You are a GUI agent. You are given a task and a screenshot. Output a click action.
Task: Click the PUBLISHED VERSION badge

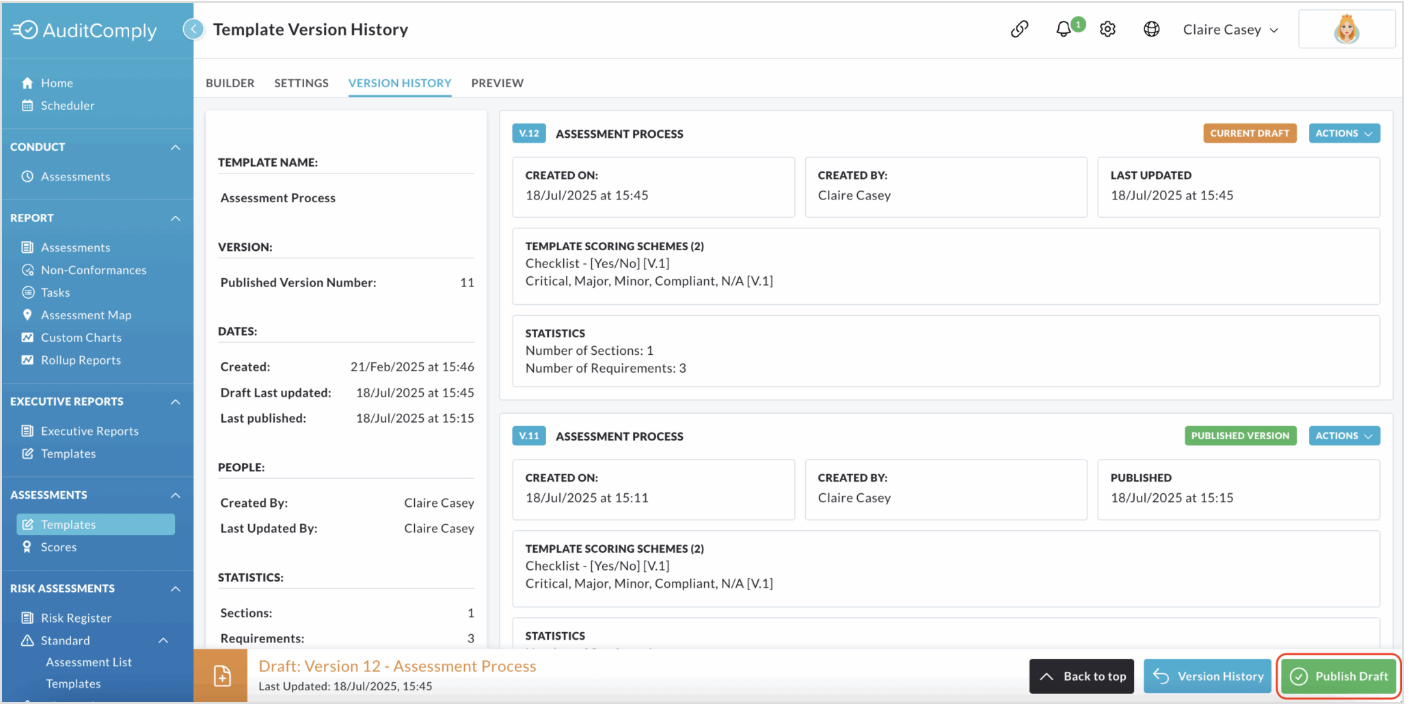tap(1240, 436)
